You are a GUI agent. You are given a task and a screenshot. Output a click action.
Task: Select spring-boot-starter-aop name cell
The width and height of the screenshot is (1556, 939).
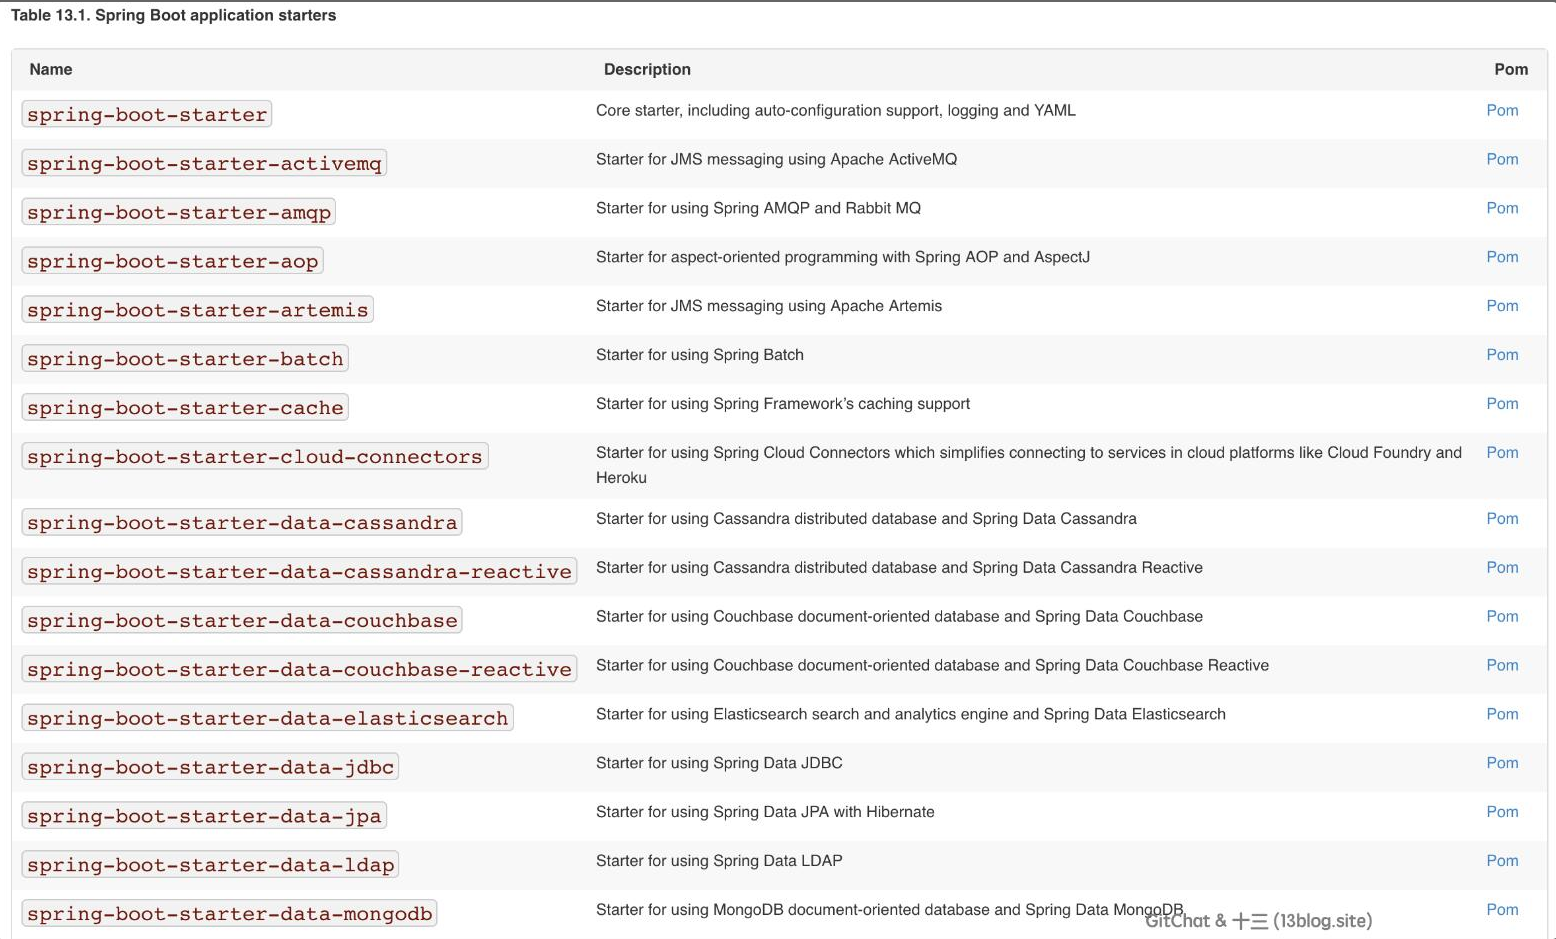point(172,262)
